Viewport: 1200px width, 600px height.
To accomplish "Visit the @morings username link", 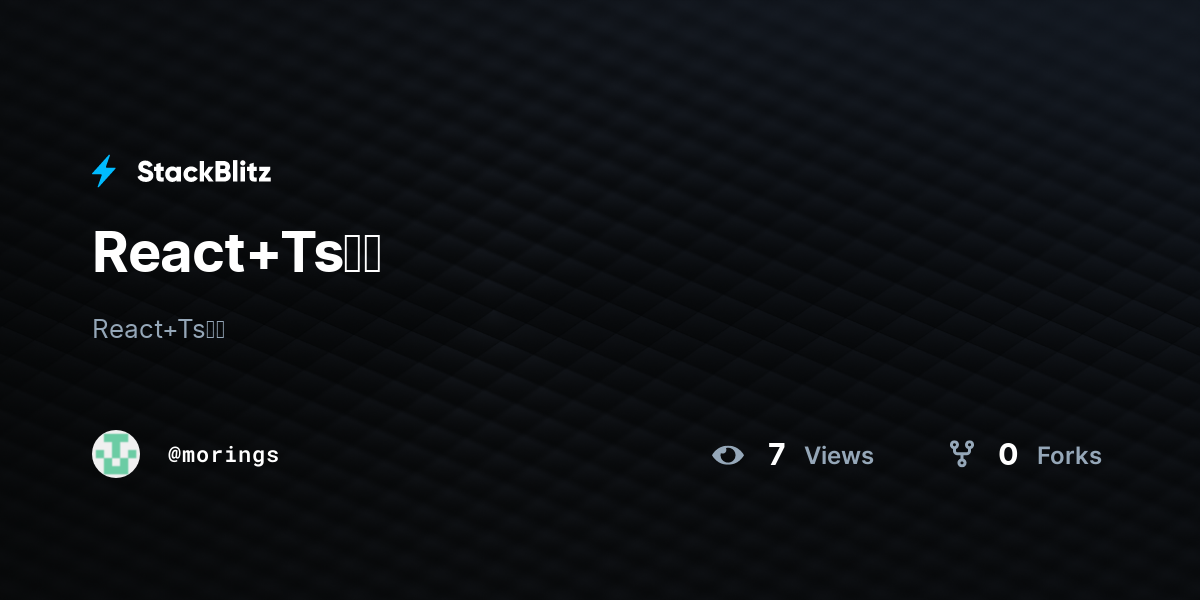I will point(224,455).
